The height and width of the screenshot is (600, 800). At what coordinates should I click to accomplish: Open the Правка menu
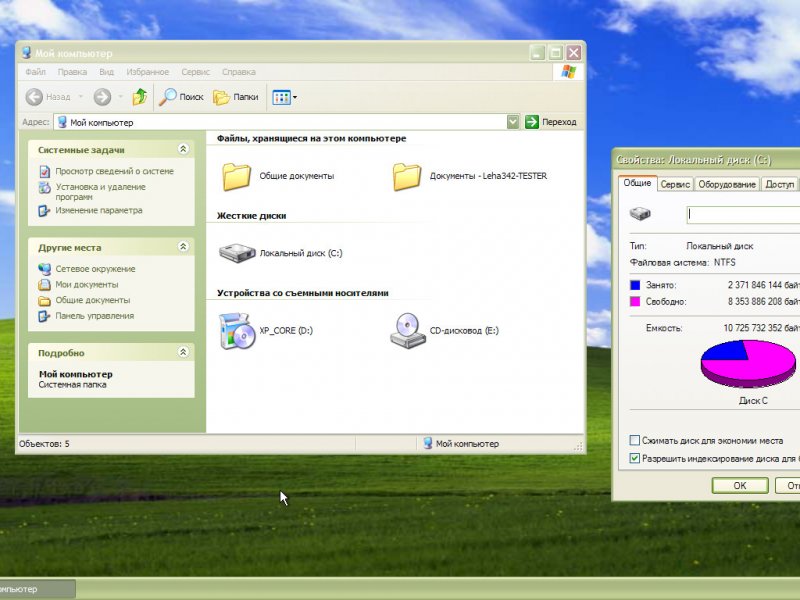point(72,72)
